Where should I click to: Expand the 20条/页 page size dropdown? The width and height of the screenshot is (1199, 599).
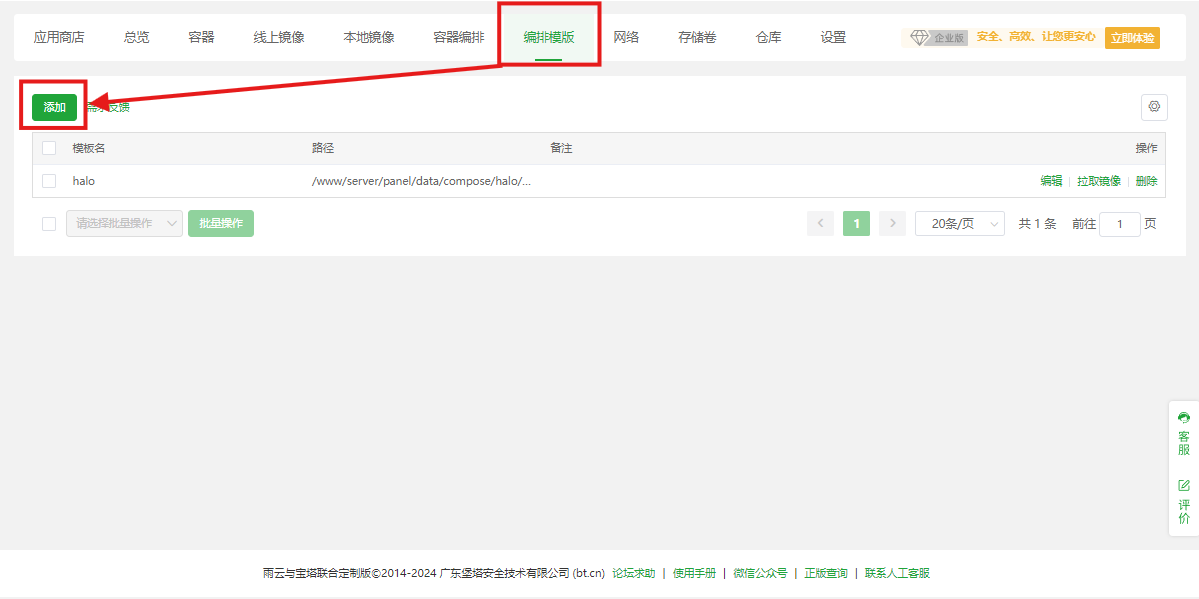960,224
